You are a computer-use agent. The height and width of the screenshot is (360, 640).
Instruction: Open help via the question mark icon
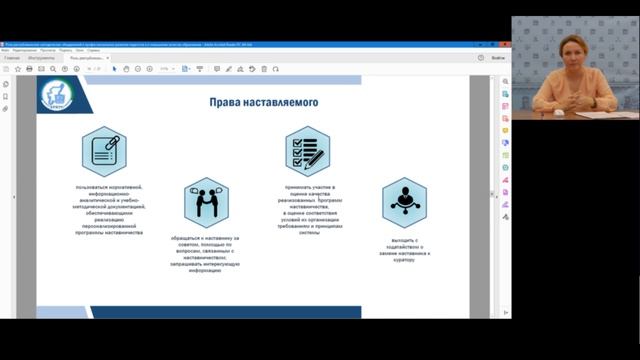click(481, 58)
